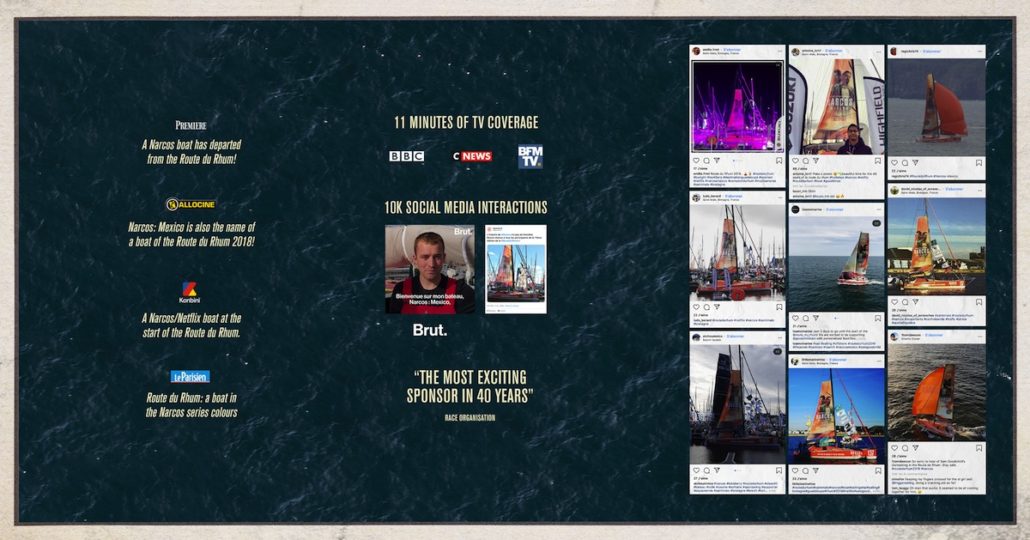Bookmark the dark harbor boats post
Screen dimensions: 1030x540
(x=779, y=470)
